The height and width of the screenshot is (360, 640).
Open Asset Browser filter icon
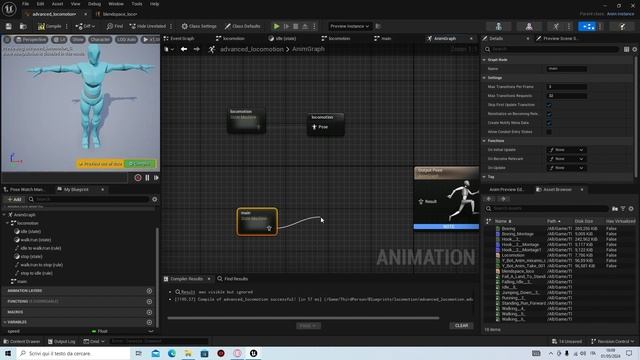[x=623, y=209]
